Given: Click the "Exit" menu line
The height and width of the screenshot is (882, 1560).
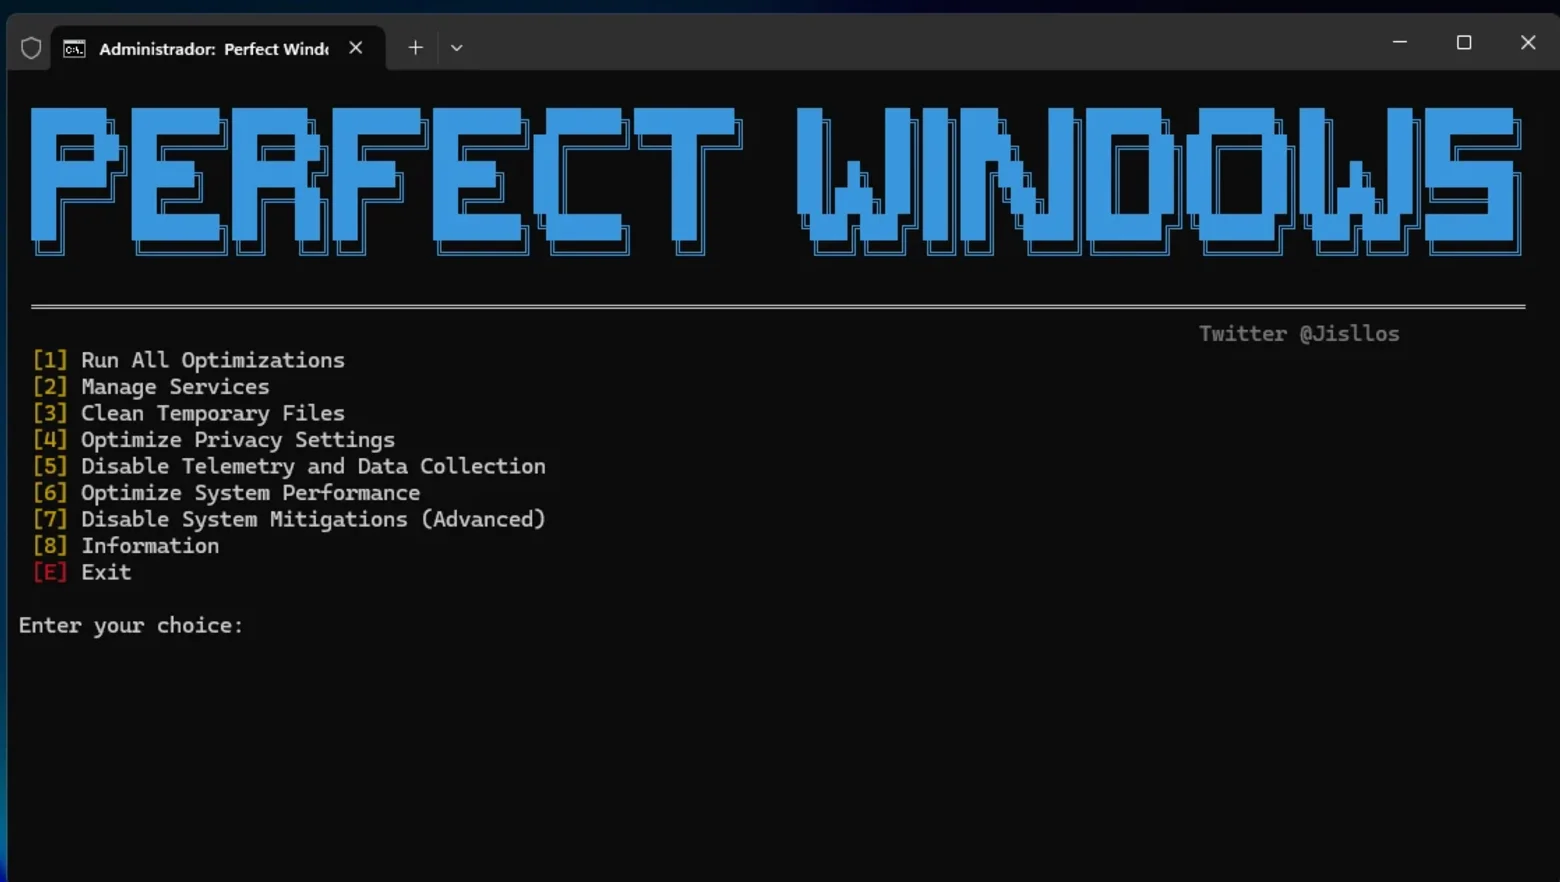Looking at the screenshot, I should (82, 572).
